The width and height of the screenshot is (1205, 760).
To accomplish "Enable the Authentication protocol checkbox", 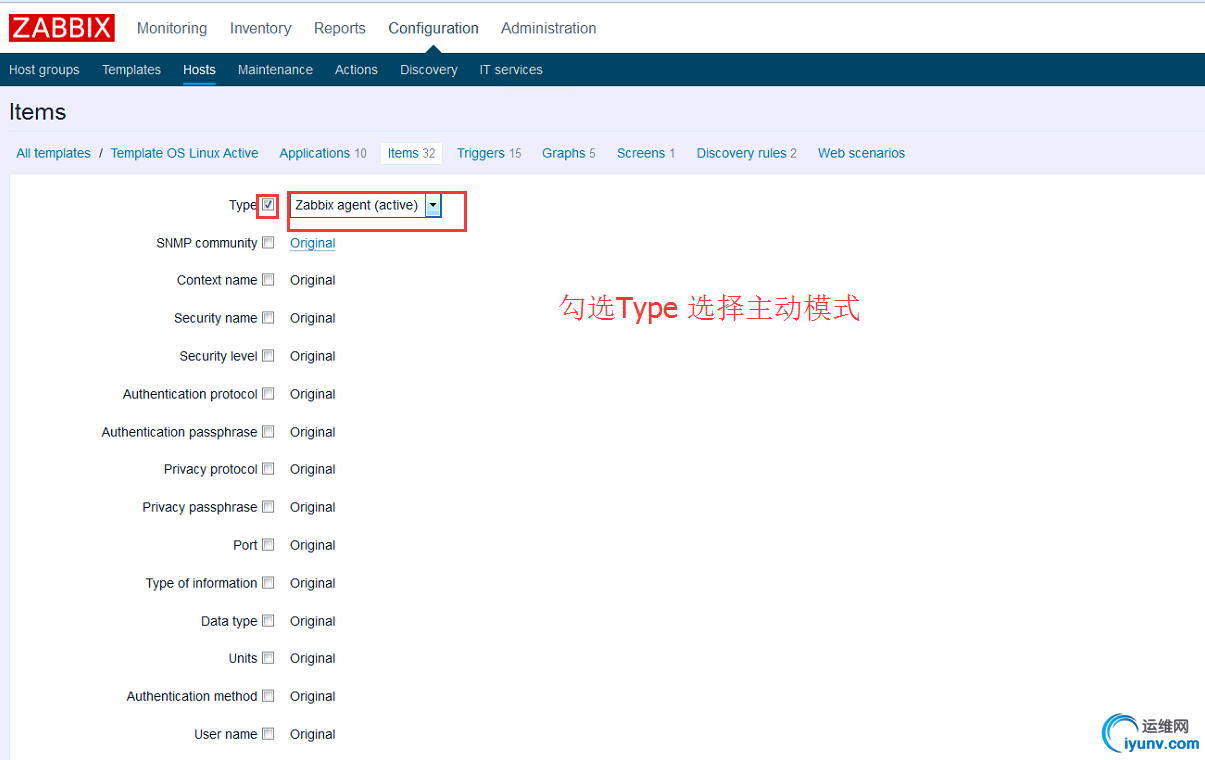I will click(268, 394).
